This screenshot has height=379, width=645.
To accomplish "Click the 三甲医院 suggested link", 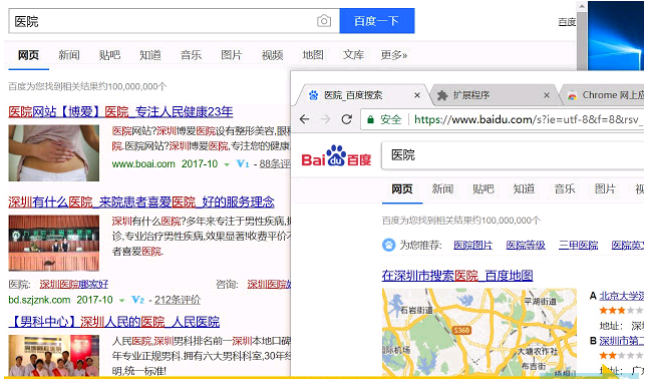I will (x=578, y=245).
